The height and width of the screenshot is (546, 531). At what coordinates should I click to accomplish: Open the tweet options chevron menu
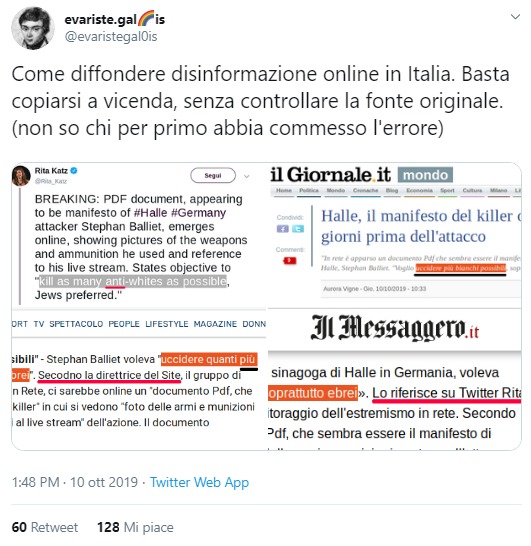point(515,17)
